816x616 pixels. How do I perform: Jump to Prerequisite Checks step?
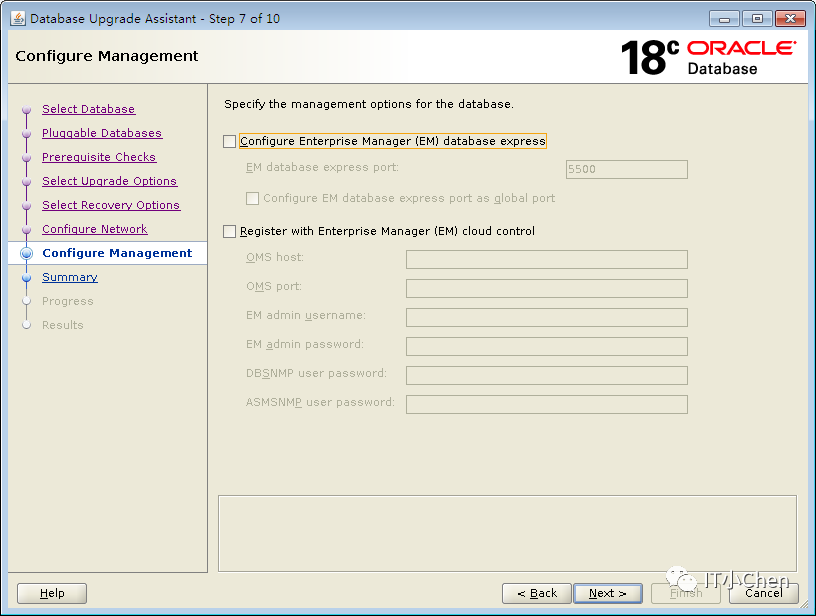pyautogui.click(x=99, y=157)
